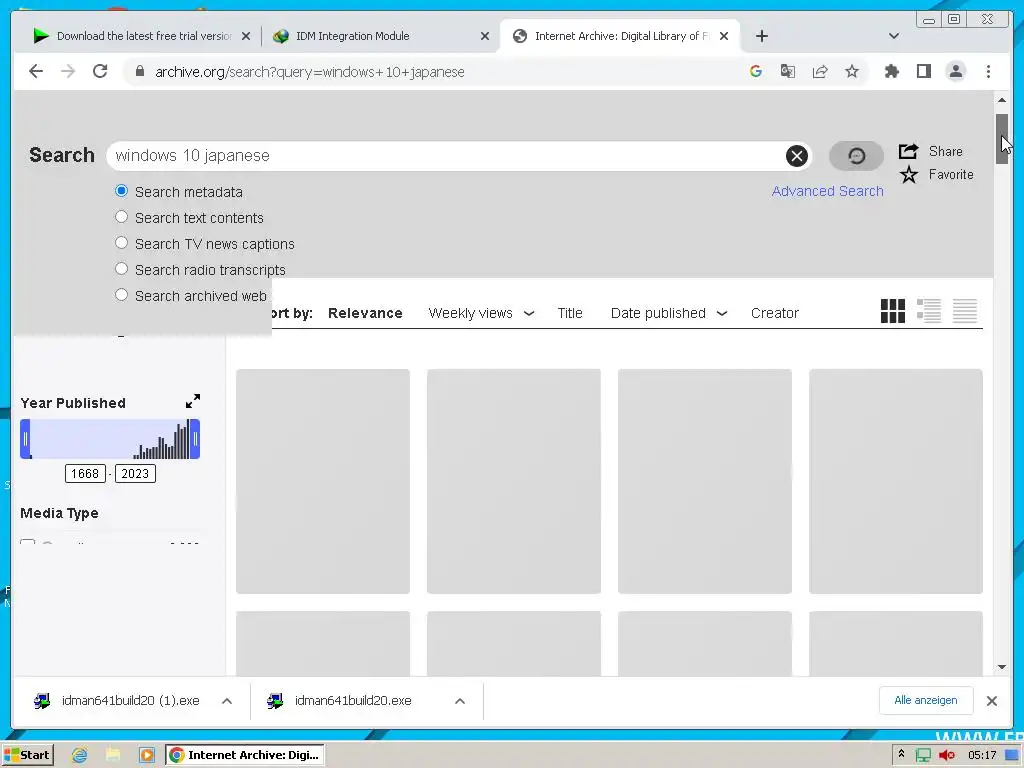Image resolution: width=1024 pixels, height=768 pixels.
Task: Open options for idman641build20 (1).exe download
Action: (x=227, y=701)
